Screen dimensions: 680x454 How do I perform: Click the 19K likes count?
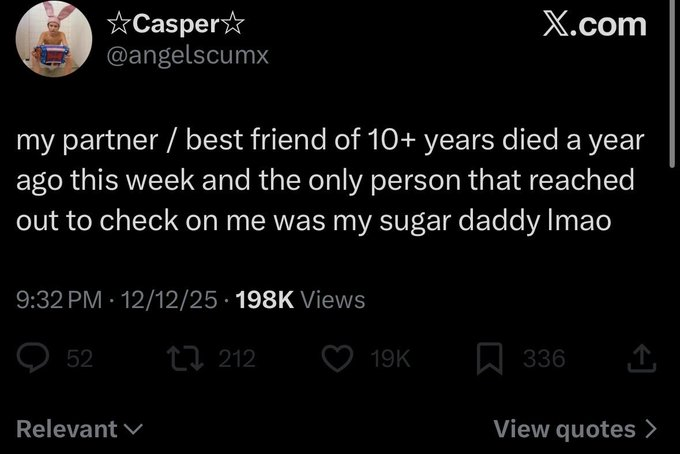click(392, 358)
